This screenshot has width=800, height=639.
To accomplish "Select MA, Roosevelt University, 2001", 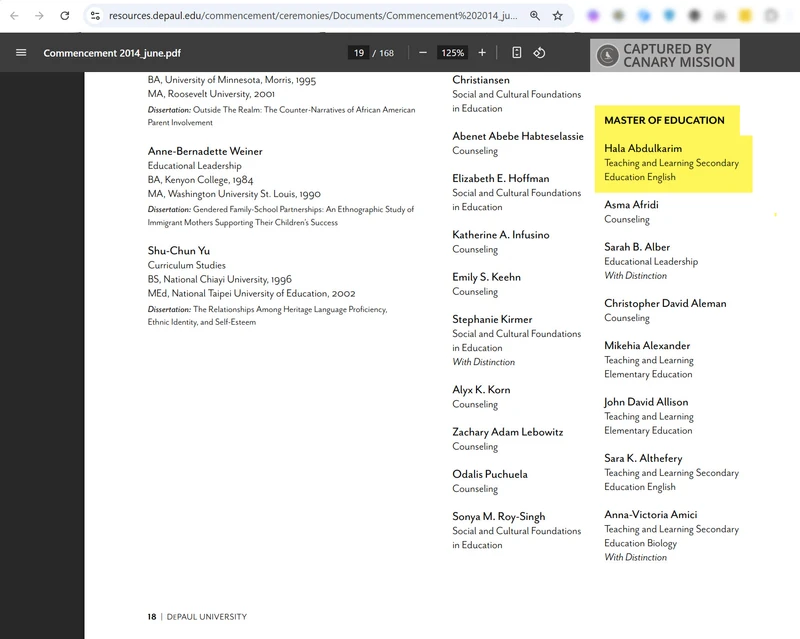I will point(211,94).
